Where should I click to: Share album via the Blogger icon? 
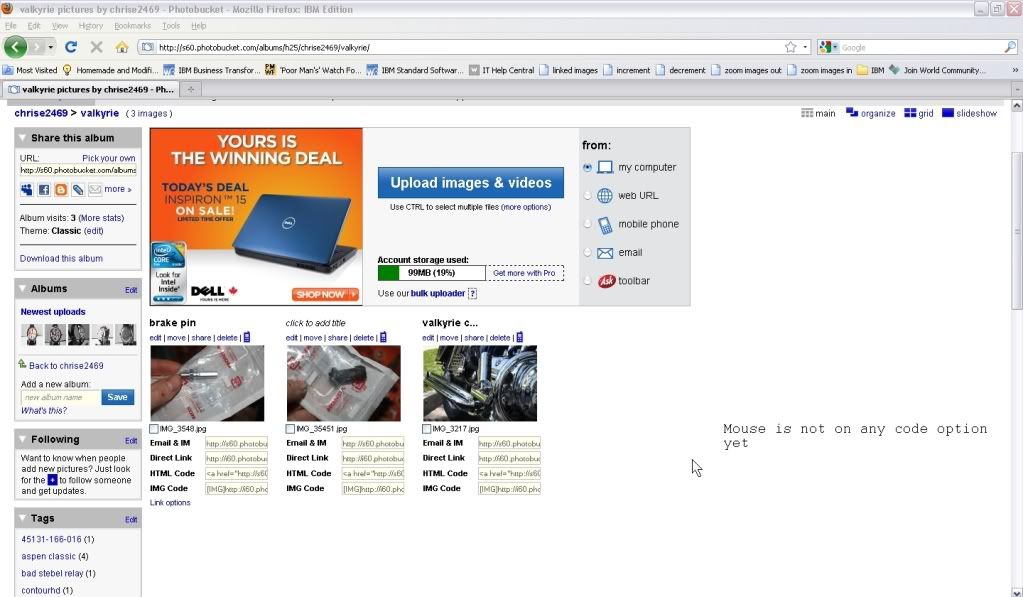61,189
